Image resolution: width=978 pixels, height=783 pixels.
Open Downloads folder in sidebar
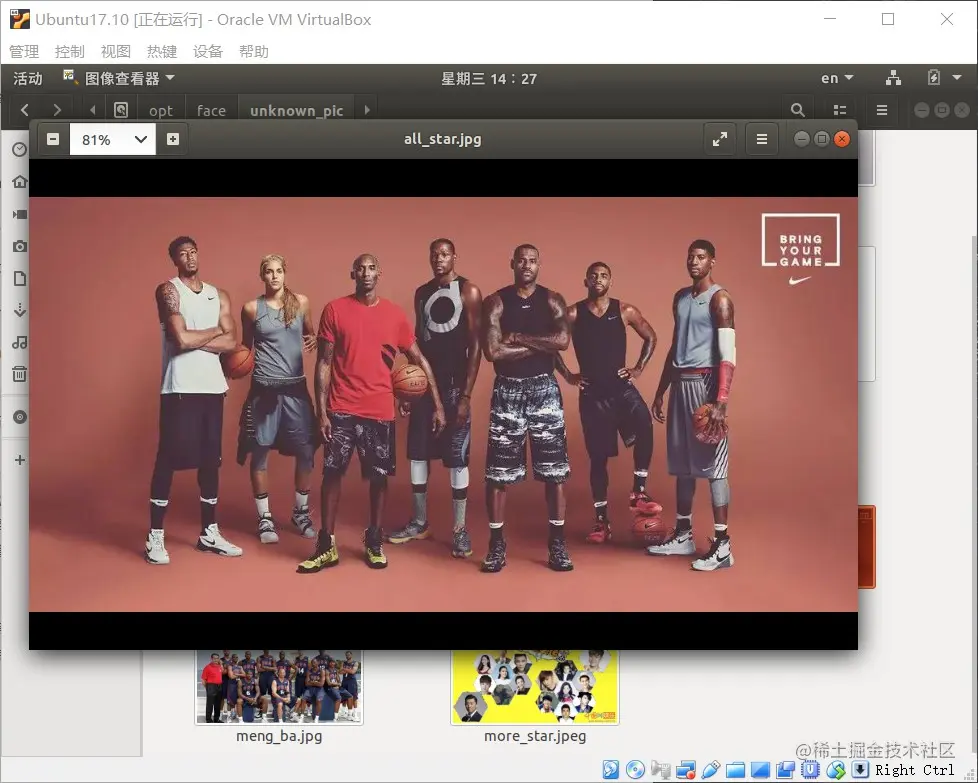click(x=20, y=310)
